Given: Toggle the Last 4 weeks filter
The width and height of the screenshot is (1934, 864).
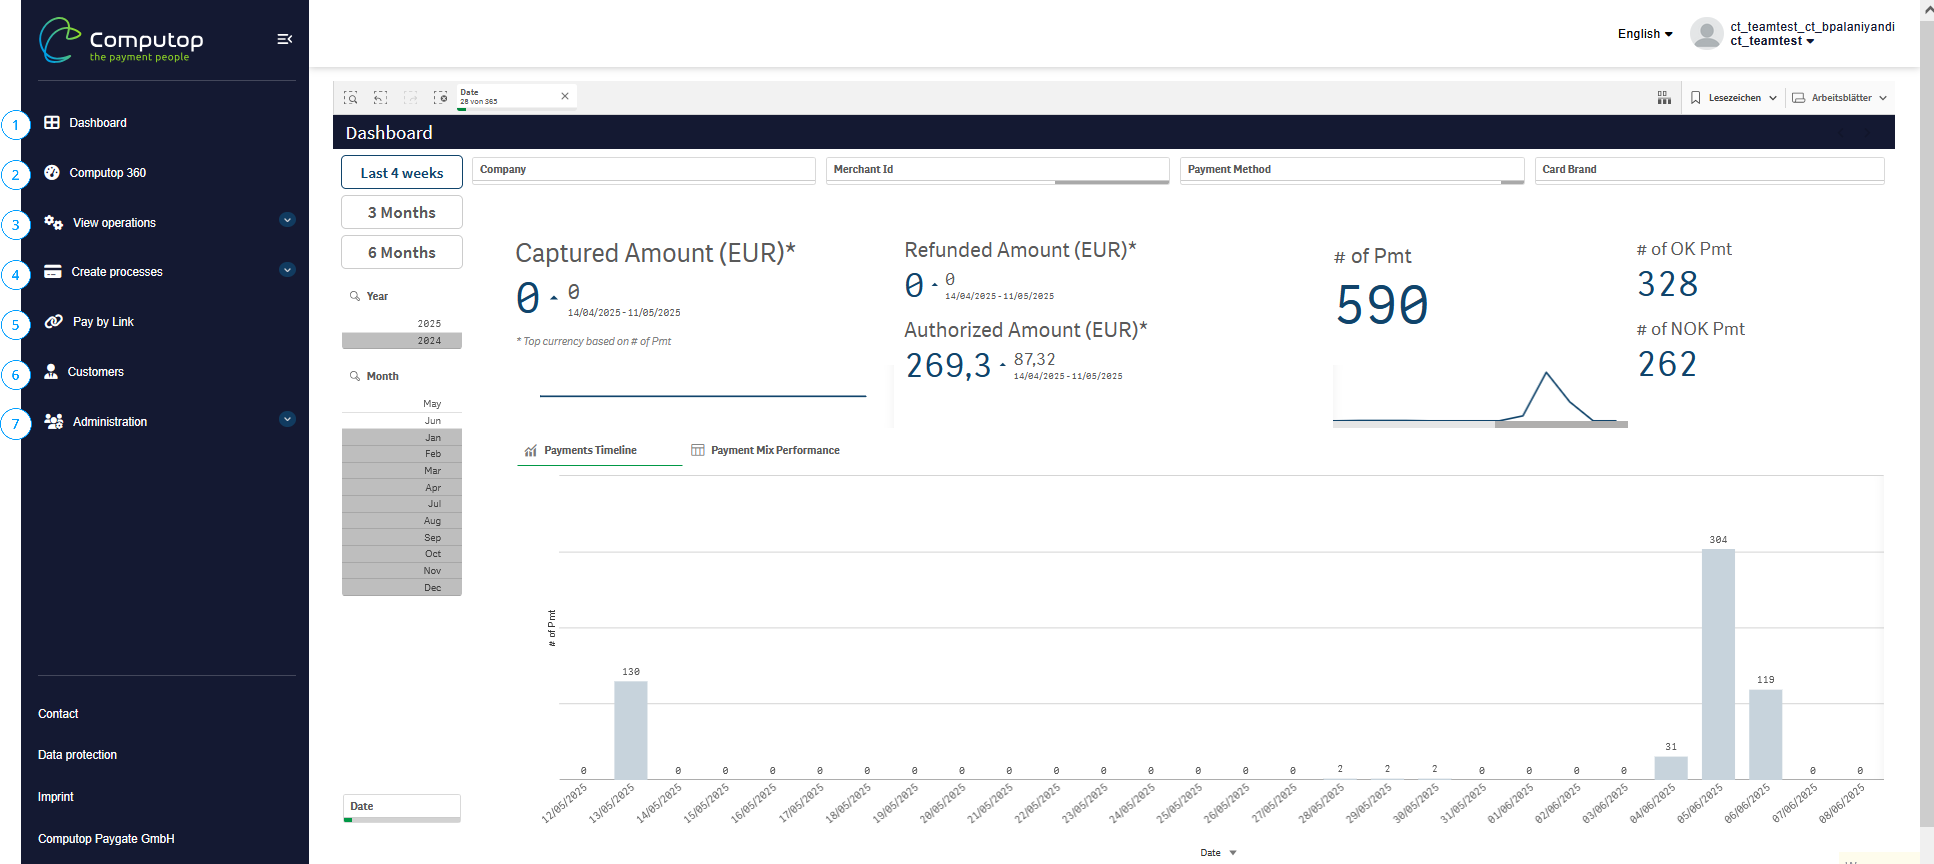Looking at the screenshot, I should coord(402,173).
